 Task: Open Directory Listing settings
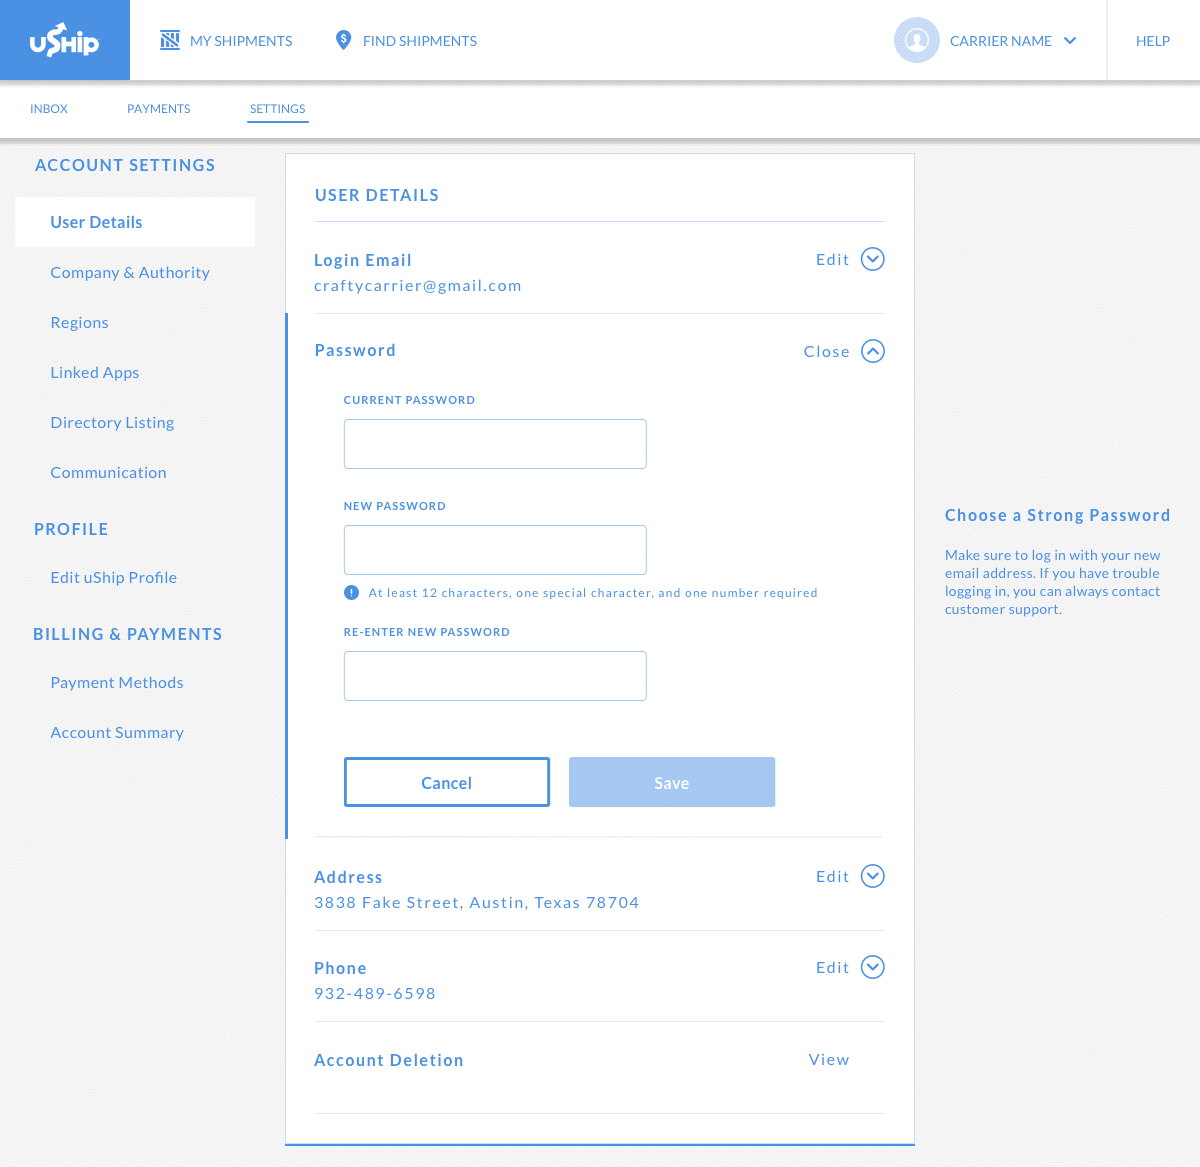(112, 422)
